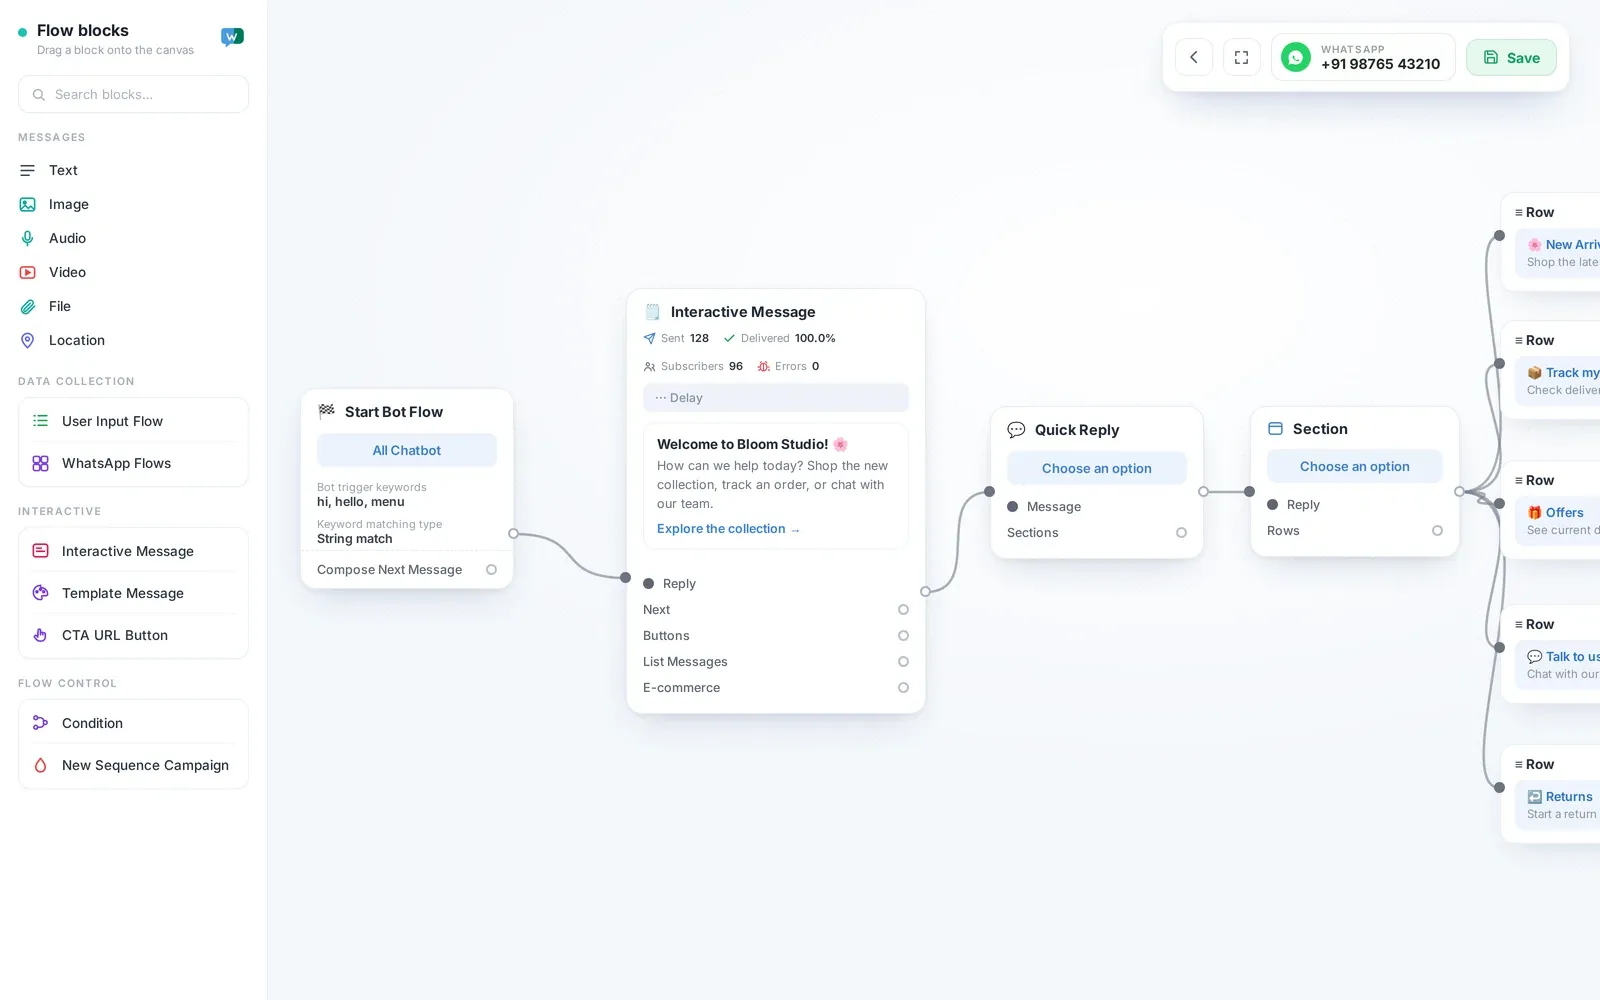Click the Interactive Message node notepad icon
This screenshot has width=1600, height=1000.
click(x=652, y=312)
